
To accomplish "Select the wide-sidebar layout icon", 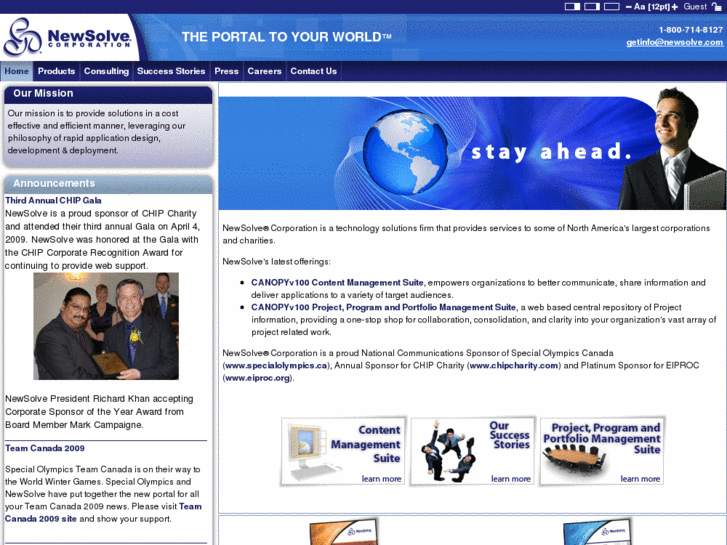I will coord(572,6).
